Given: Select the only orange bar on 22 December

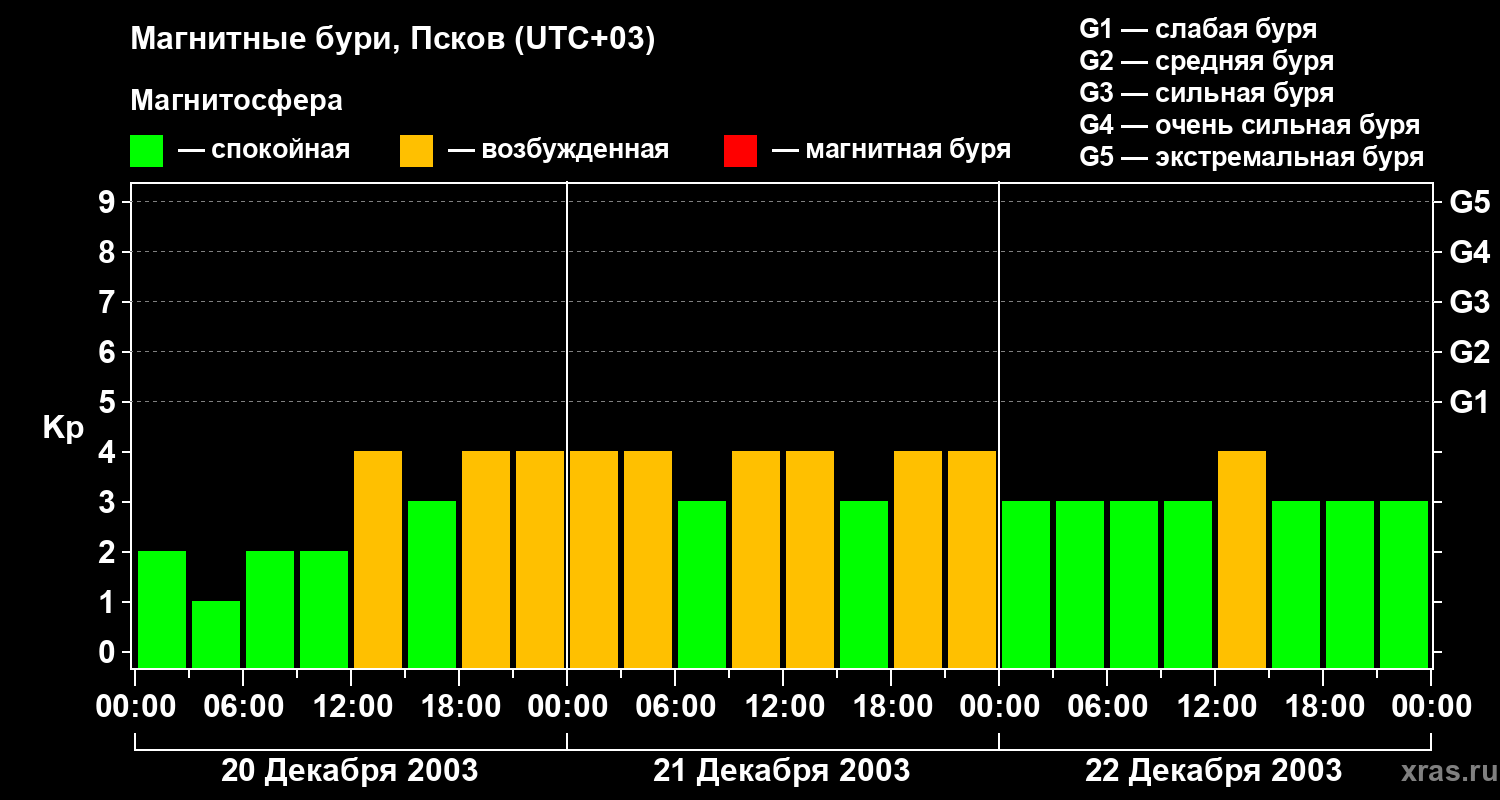Looking at the screenshot, I should [x=1242, y=559].
